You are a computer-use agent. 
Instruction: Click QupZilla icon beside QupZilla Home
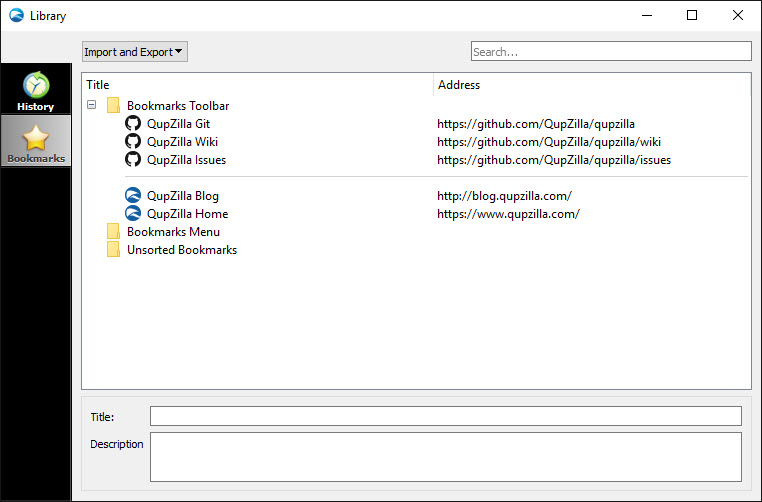tap(133, 213)
